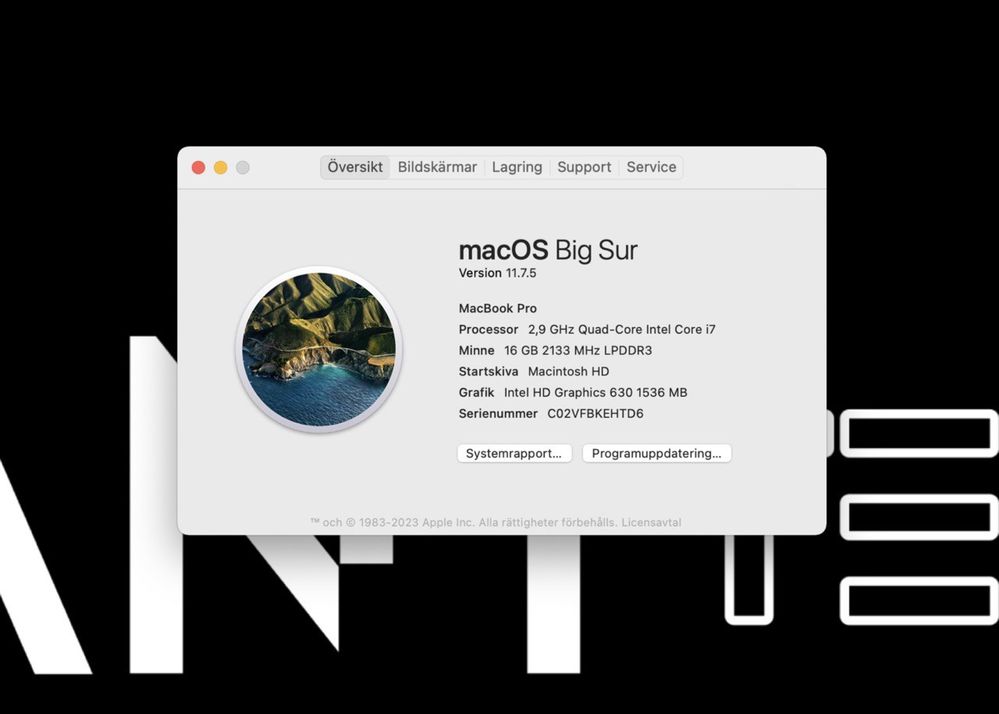Click the Grafik label
Screen dimensions: 999x714
coord(476,393)
